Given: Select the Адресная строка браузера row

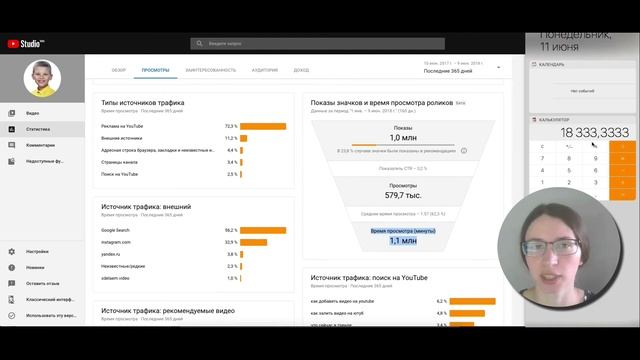Looking at the screenshot, I should (193, 150).
